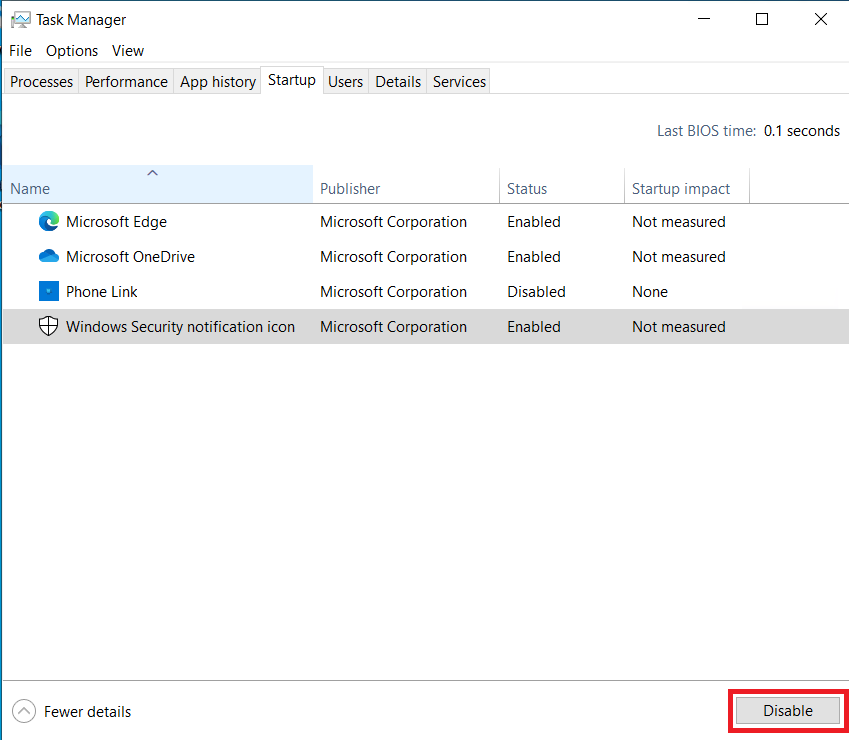Click the None startup impact value
Viewport: 849px width, 740px height.
click(x=650, y=292)
